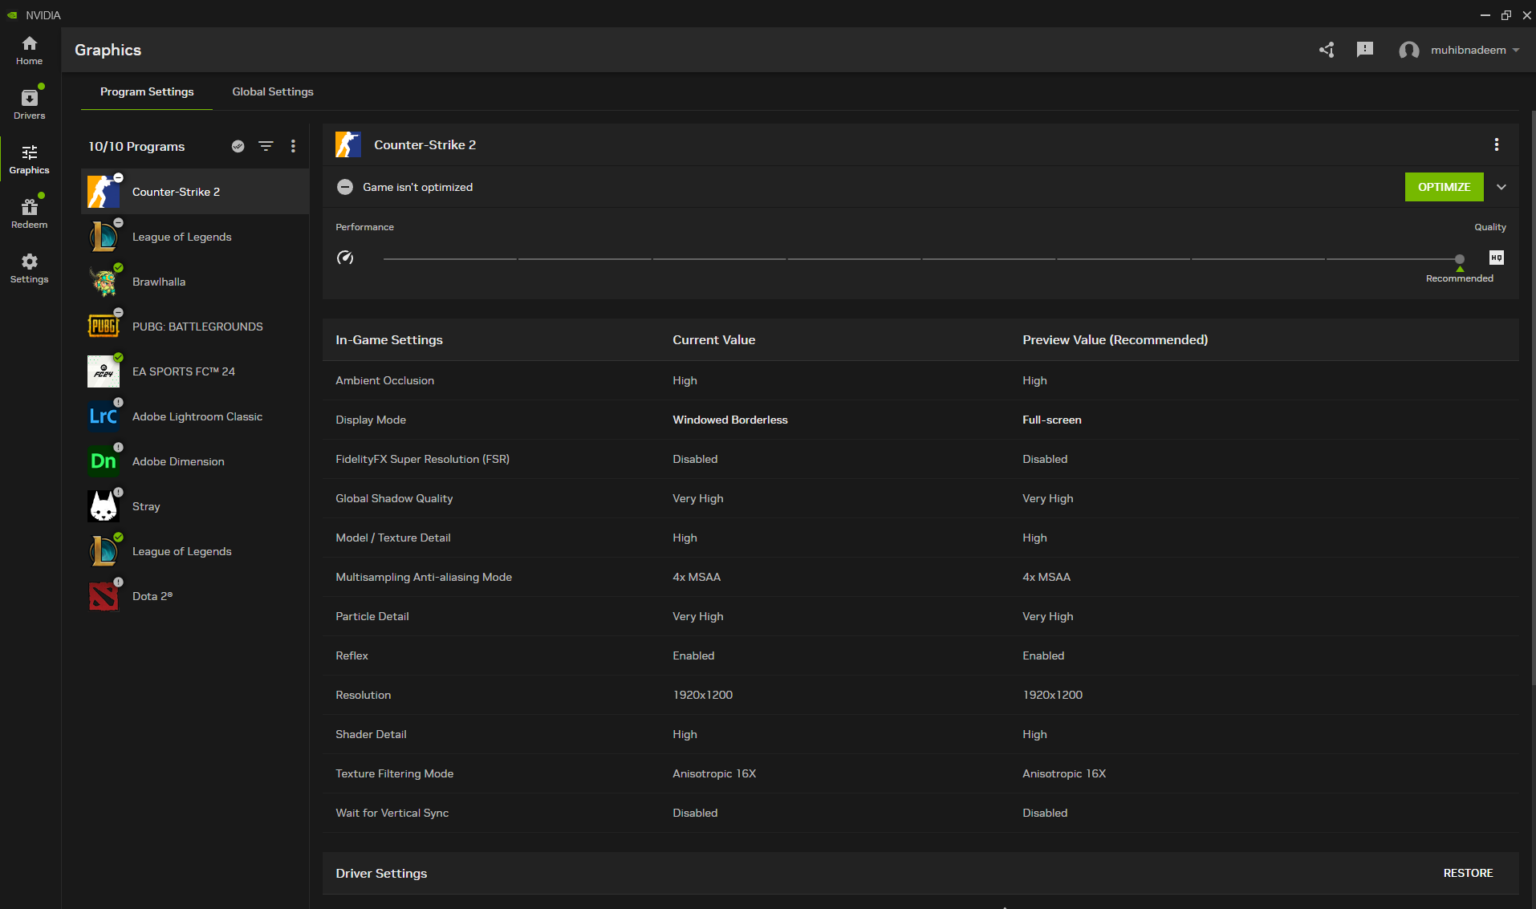1536x909 pixels.
Task: Click RESTORE in Driver Settings
Action: coord(1467,873)
